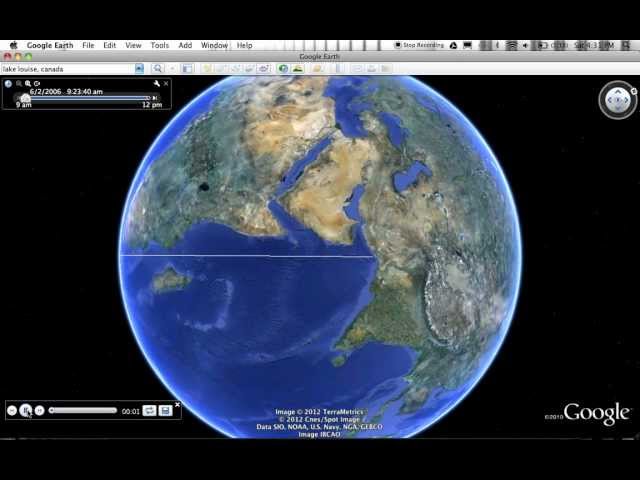This screenshot has height=480, width=640.
Task: Click the Record a Tour toolbar icon
Action: pyautogui.click(x=264, y=69)
